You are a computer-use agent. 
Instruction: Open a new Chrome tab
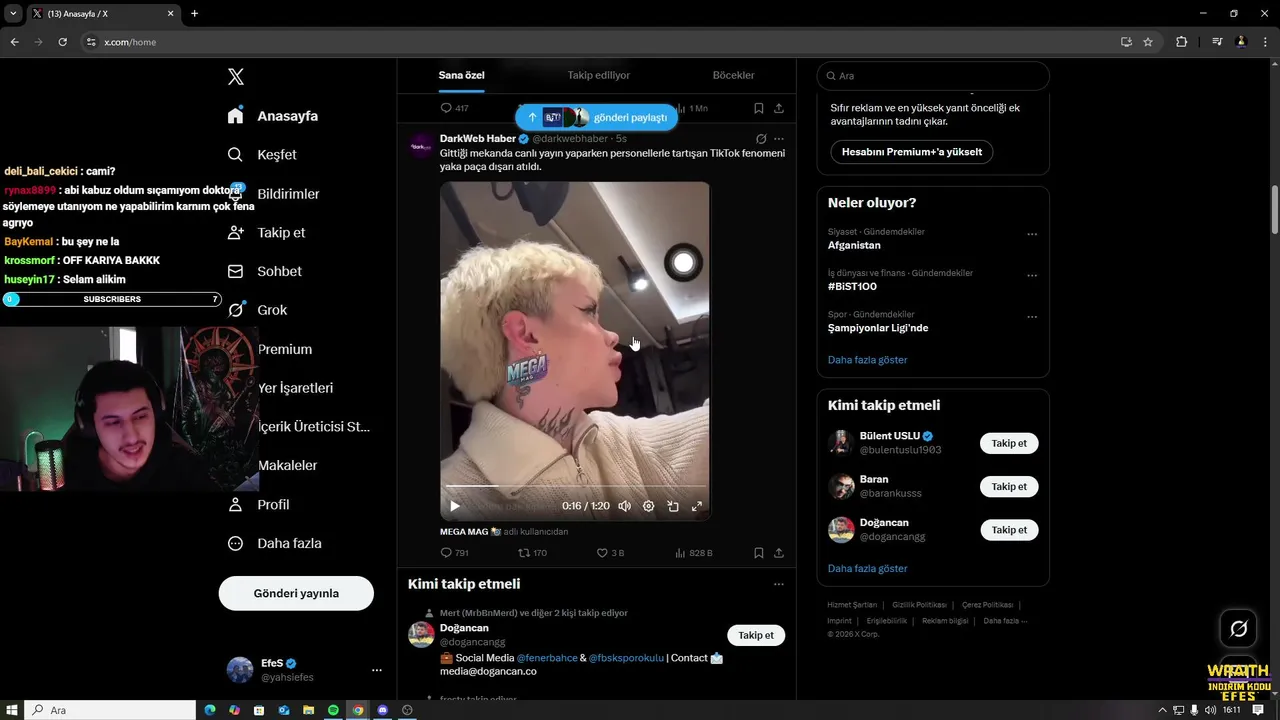[194, 14]
